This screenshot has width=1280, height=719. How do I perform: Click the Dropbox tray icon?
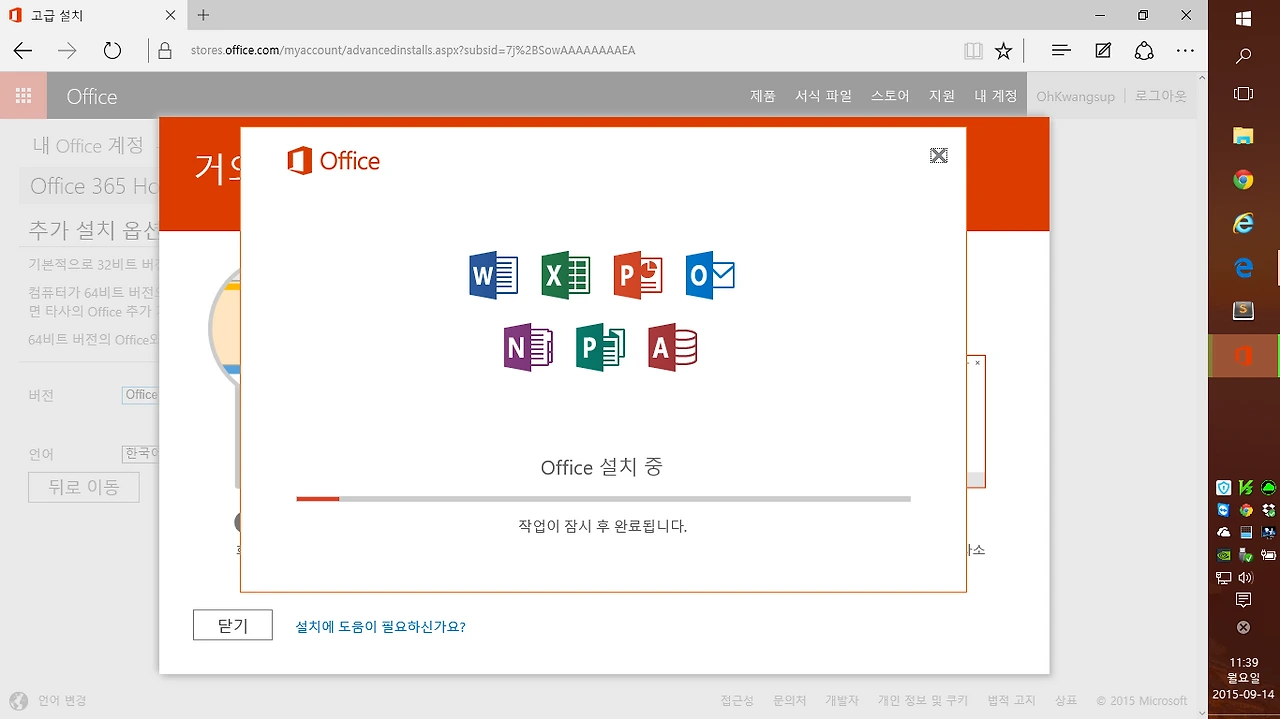pos(1269,511)
